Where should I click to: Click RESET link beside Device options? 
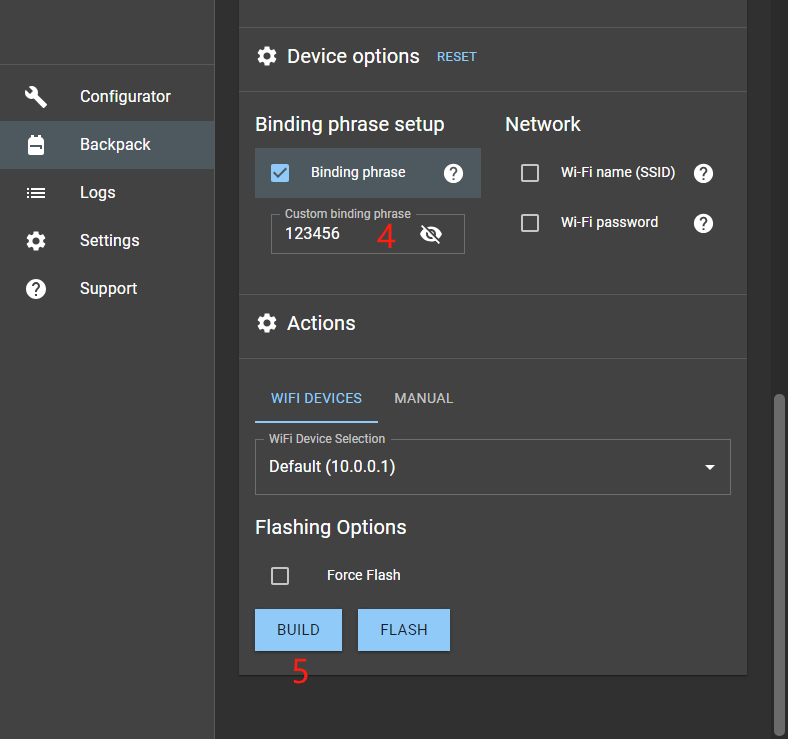click(456, 57)
